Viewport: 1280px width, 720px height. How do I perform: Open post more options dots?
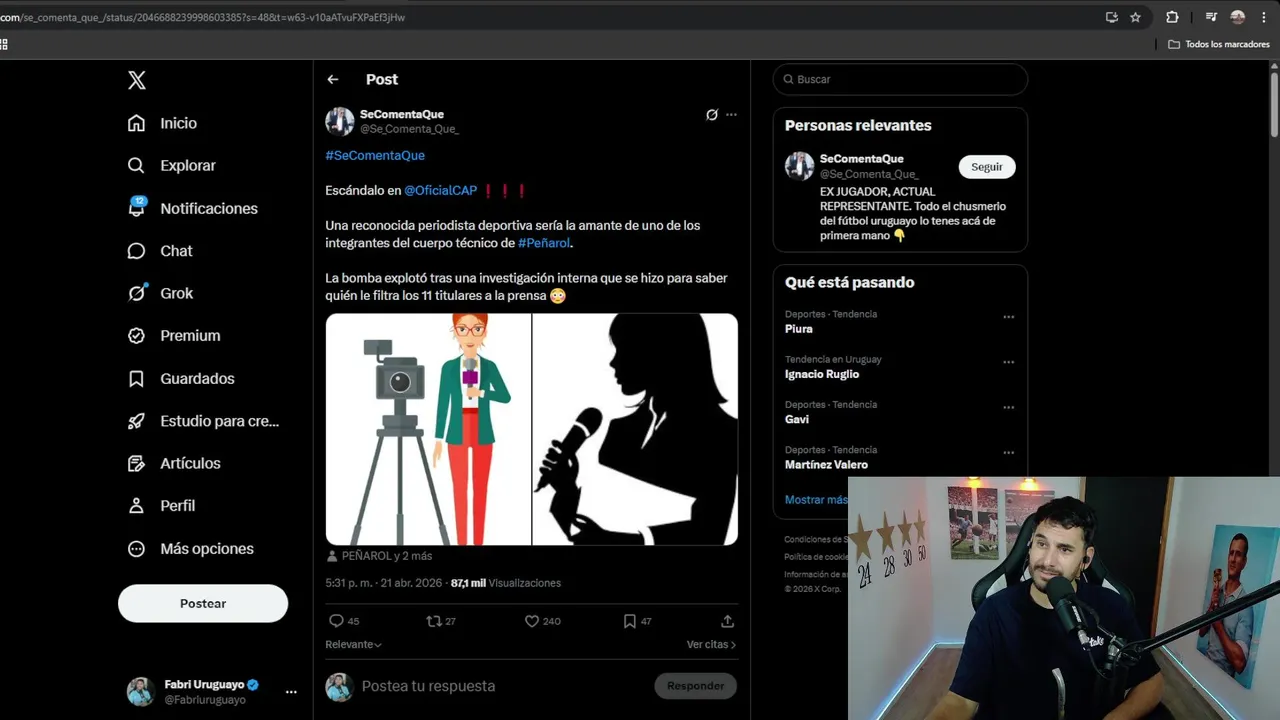pyautogui.click(x=731, y=115)
